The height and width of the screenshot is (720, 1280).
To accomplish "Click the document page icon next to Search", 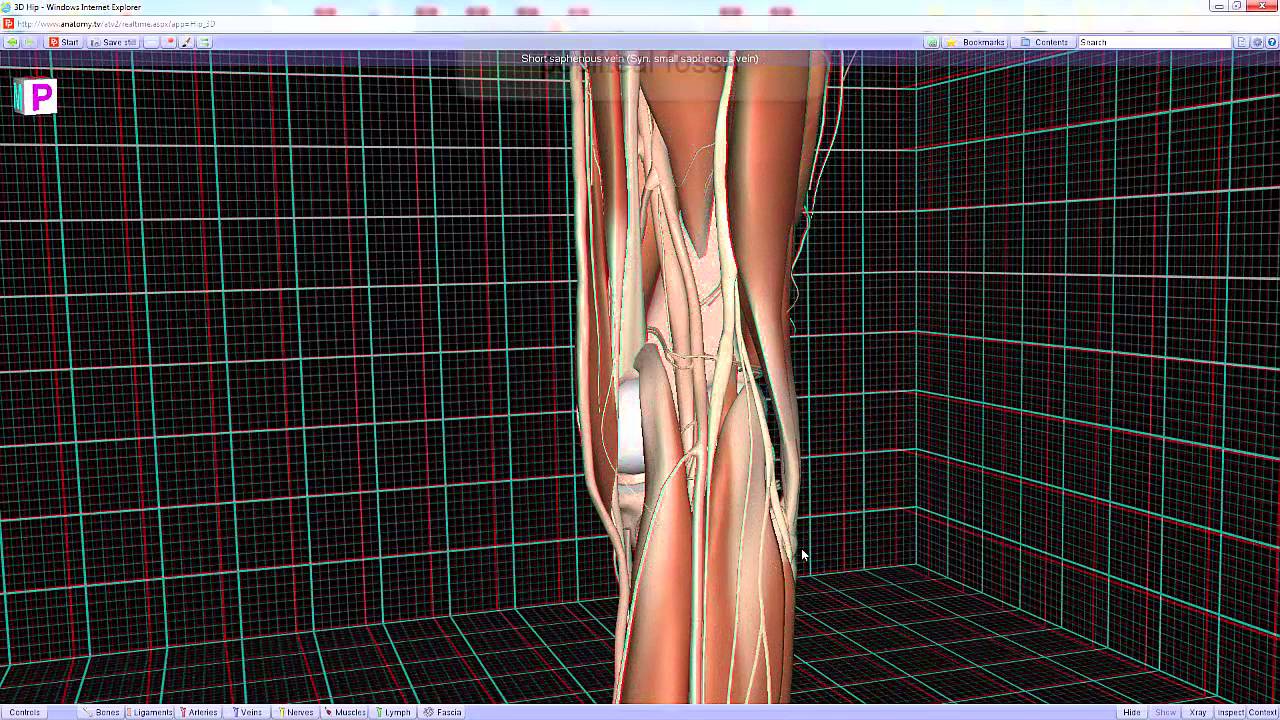I will (1243, 42).
